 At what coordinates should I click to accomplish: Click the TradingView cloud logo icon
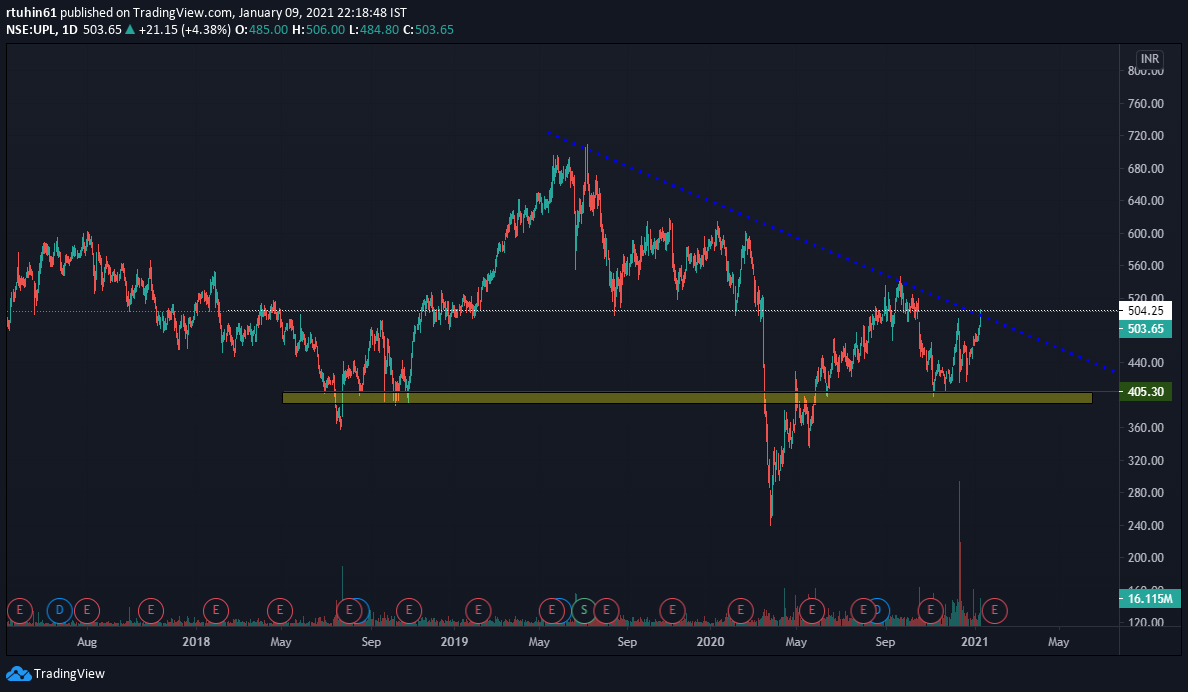coord(18,673)
